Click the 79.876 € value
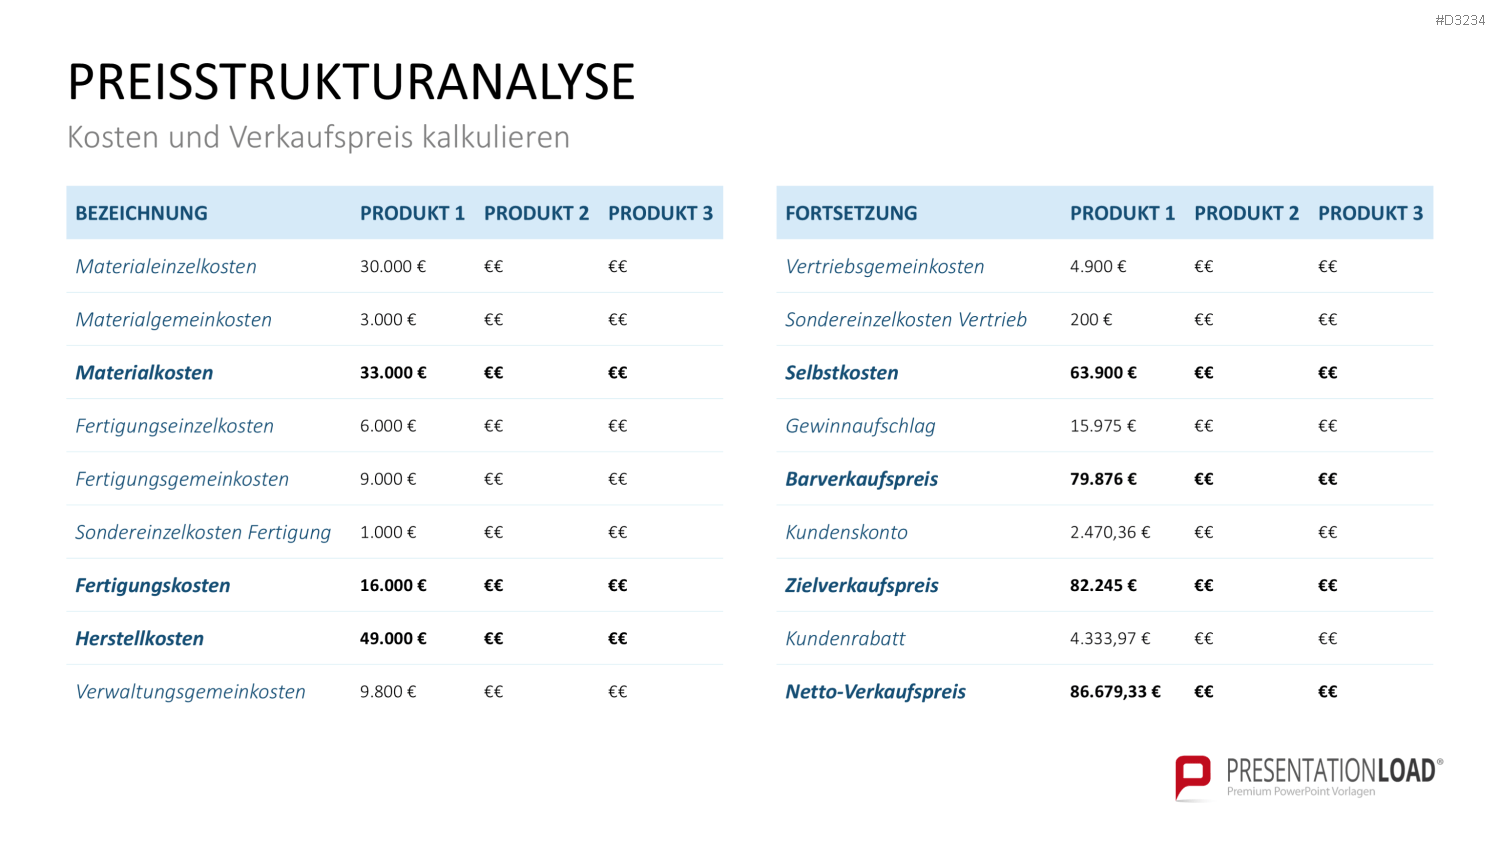The image size is (1500, 844). (1103, 478)
